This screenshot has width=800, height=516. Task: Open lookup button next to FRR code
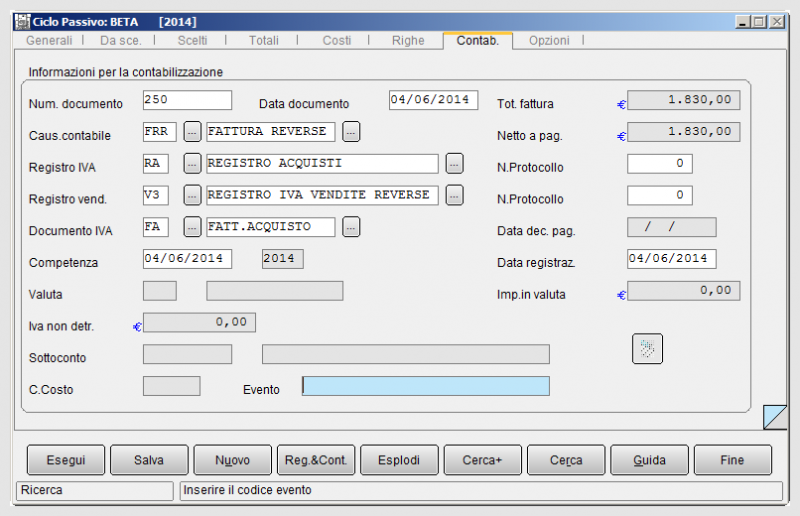pos(192,132)
